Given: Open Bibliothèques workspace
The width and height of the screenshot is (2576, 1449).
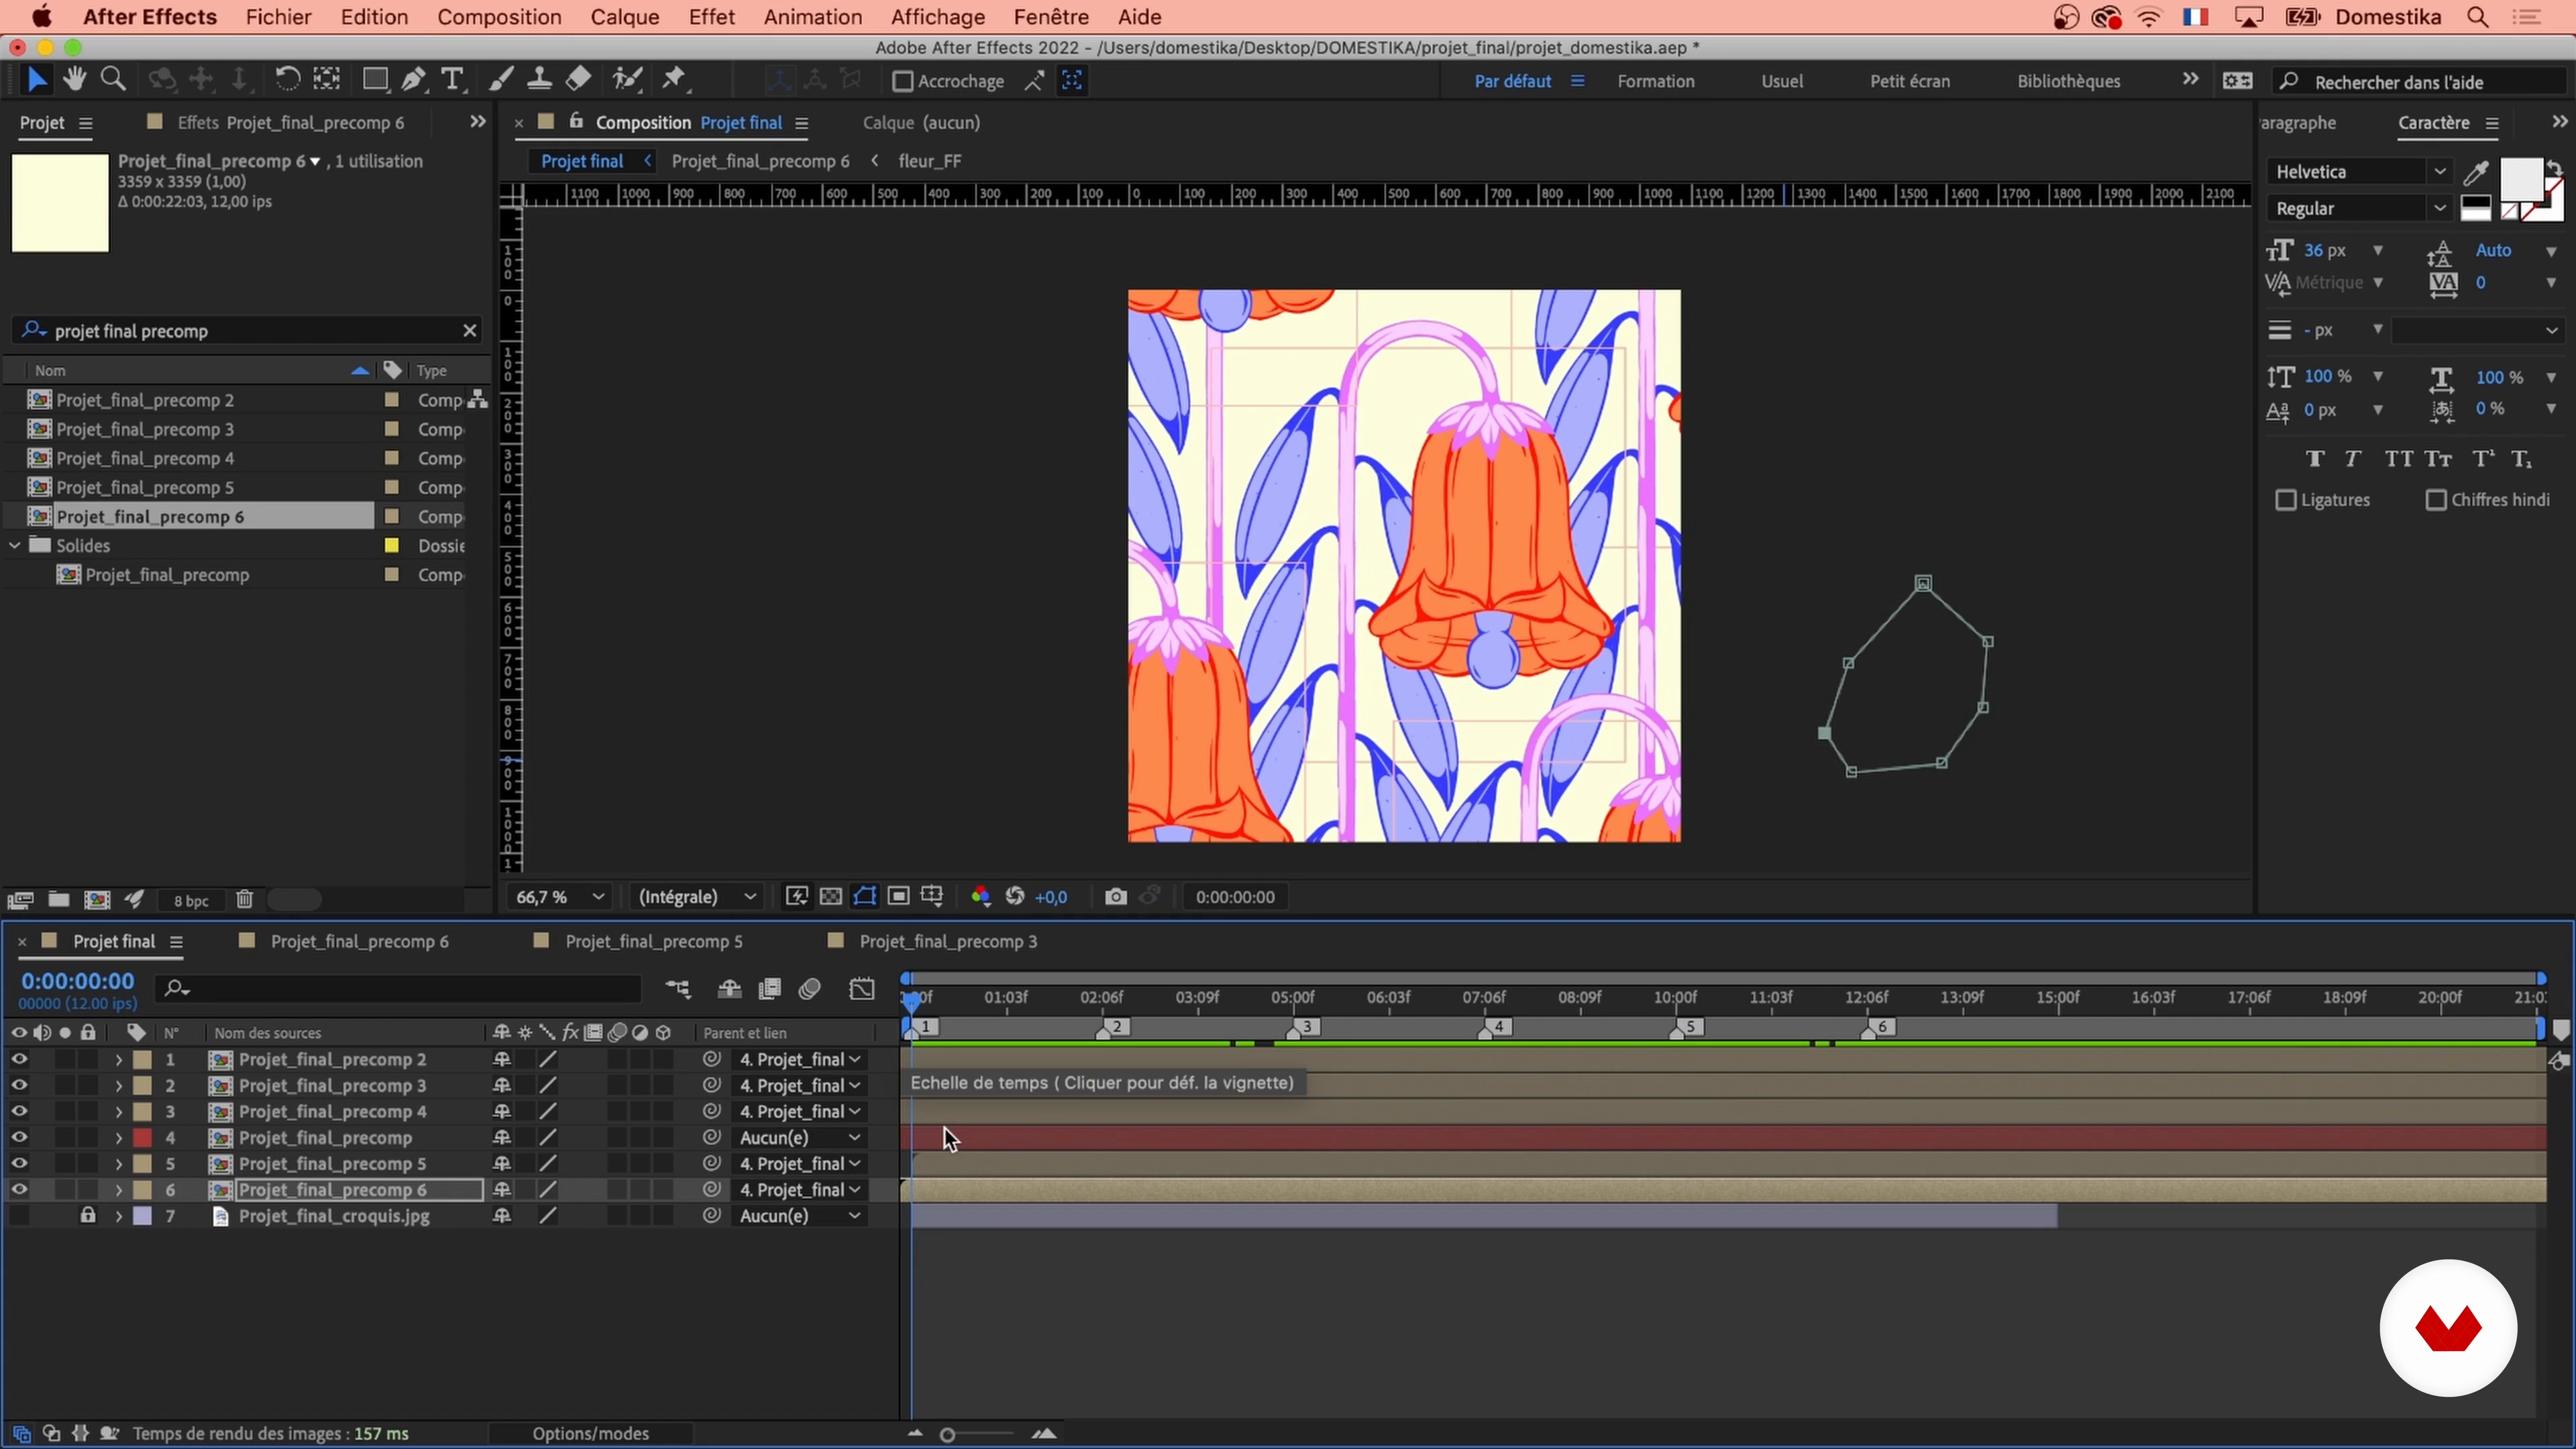Looking at the screenshot, I should [2068, 82].
